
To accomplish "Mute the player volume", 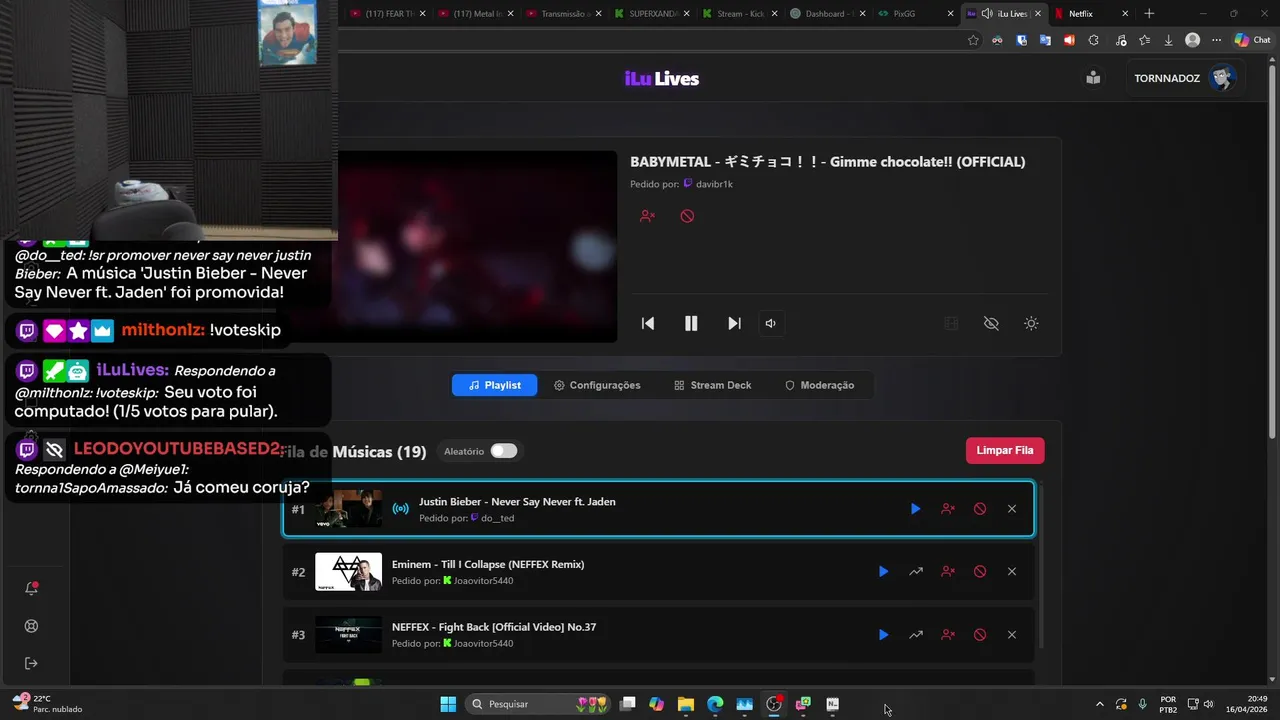I will 770,323.
